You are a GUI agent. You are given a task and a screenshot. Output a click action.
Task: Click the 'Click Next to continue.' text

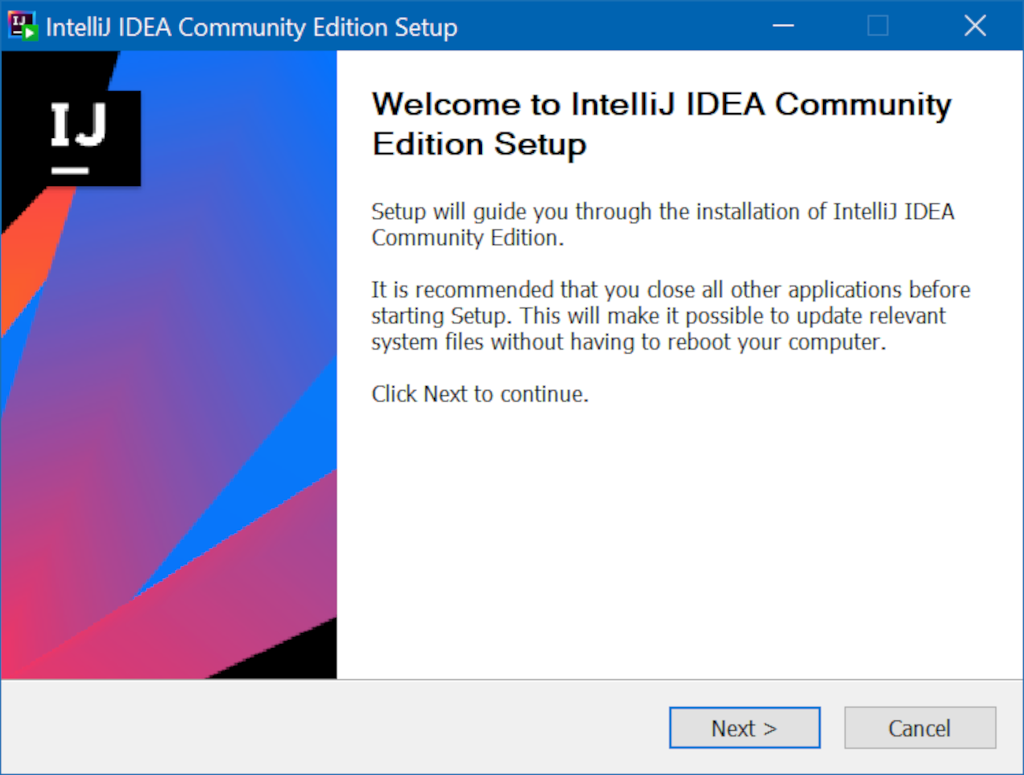480,394
